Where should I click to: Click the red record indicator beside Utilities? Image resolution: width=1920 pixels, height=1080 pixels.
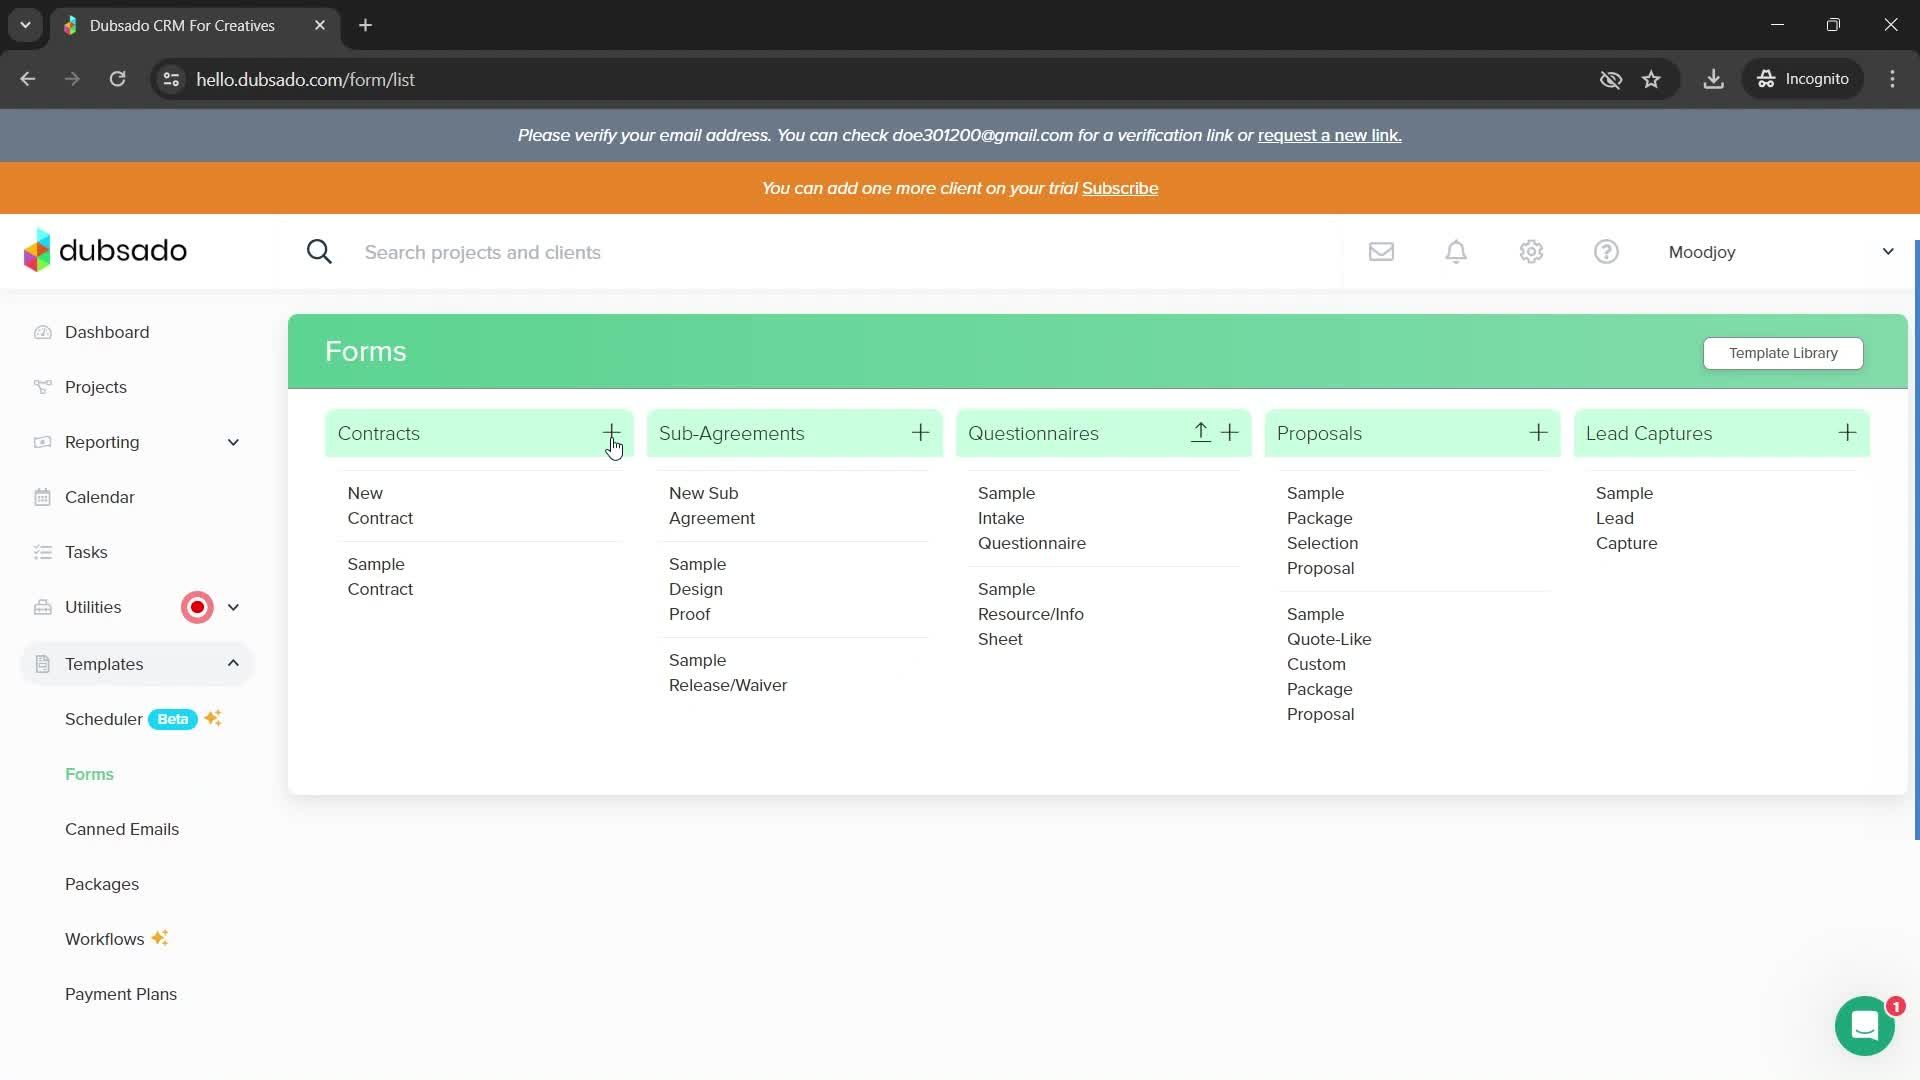tap(197, 607)
